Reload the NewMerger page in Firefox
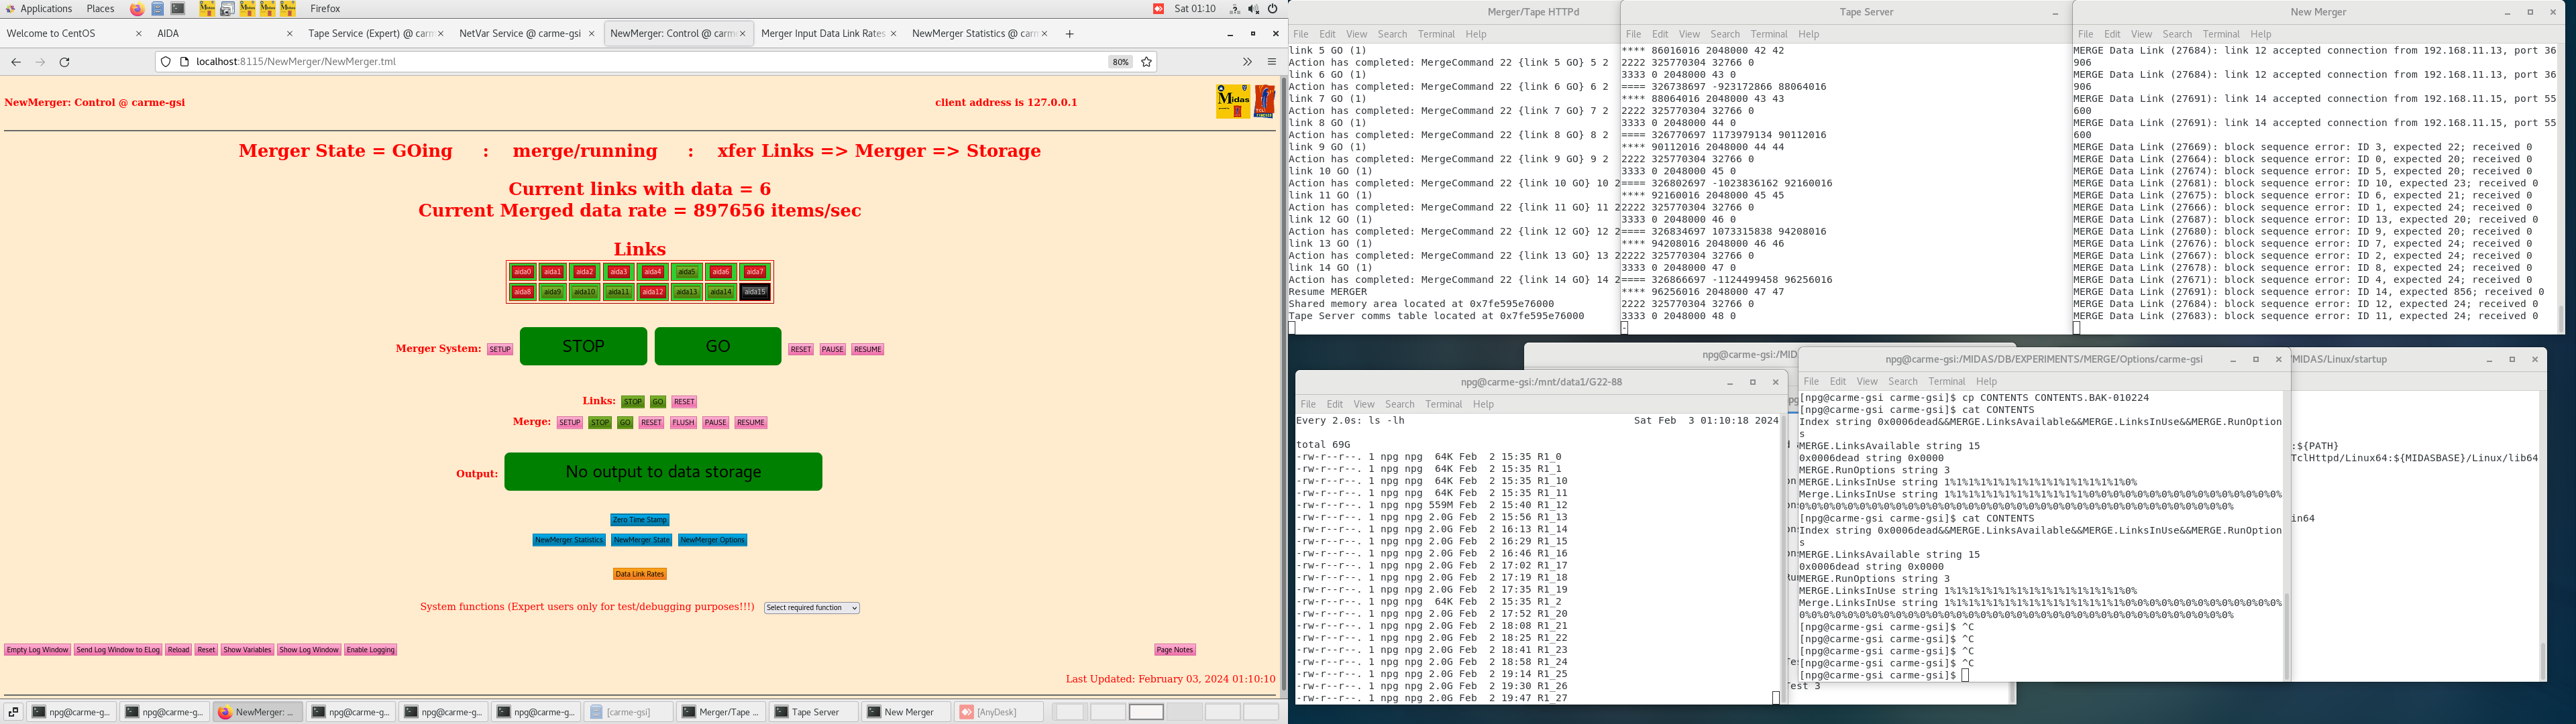2576x724 pixels. [65, 62]
